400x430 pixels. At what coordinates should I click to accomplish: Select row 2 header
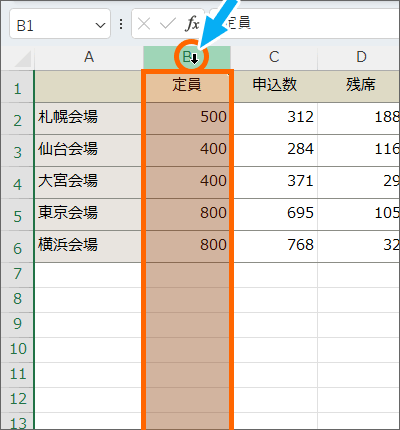(x=17, y=119)
